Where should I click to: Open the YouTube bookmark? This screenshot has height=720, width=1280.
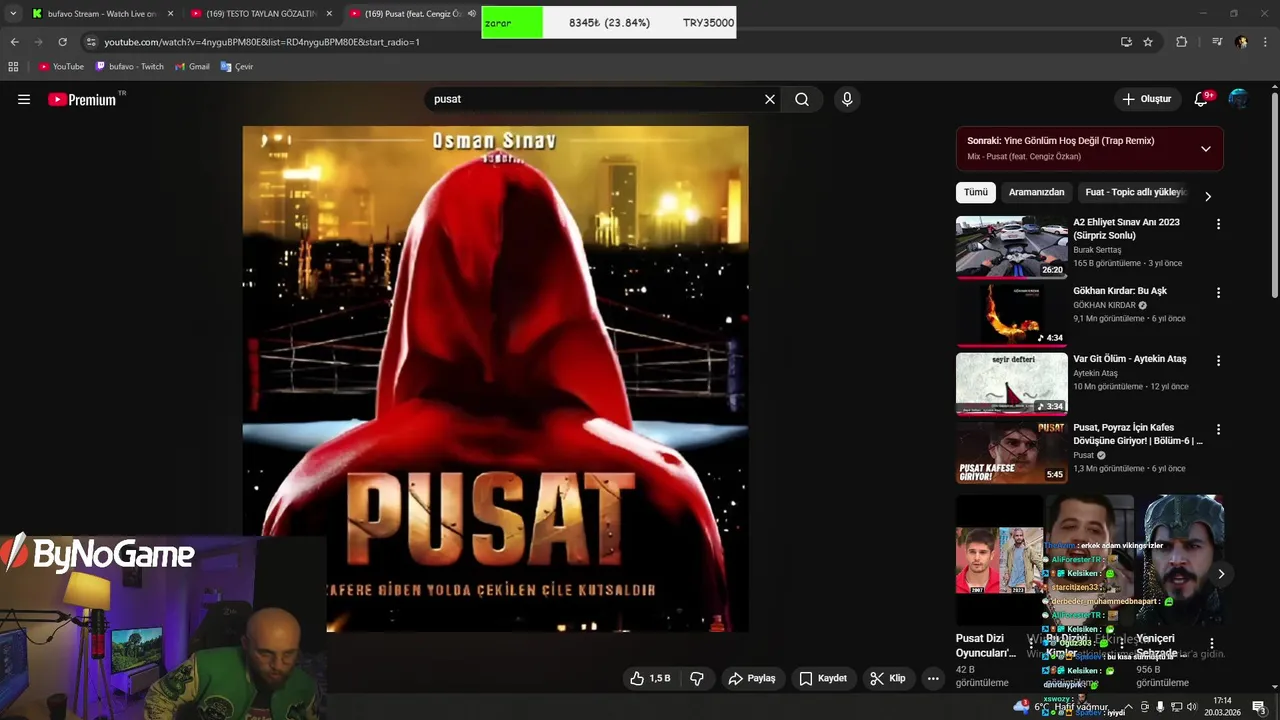[61, 67]
